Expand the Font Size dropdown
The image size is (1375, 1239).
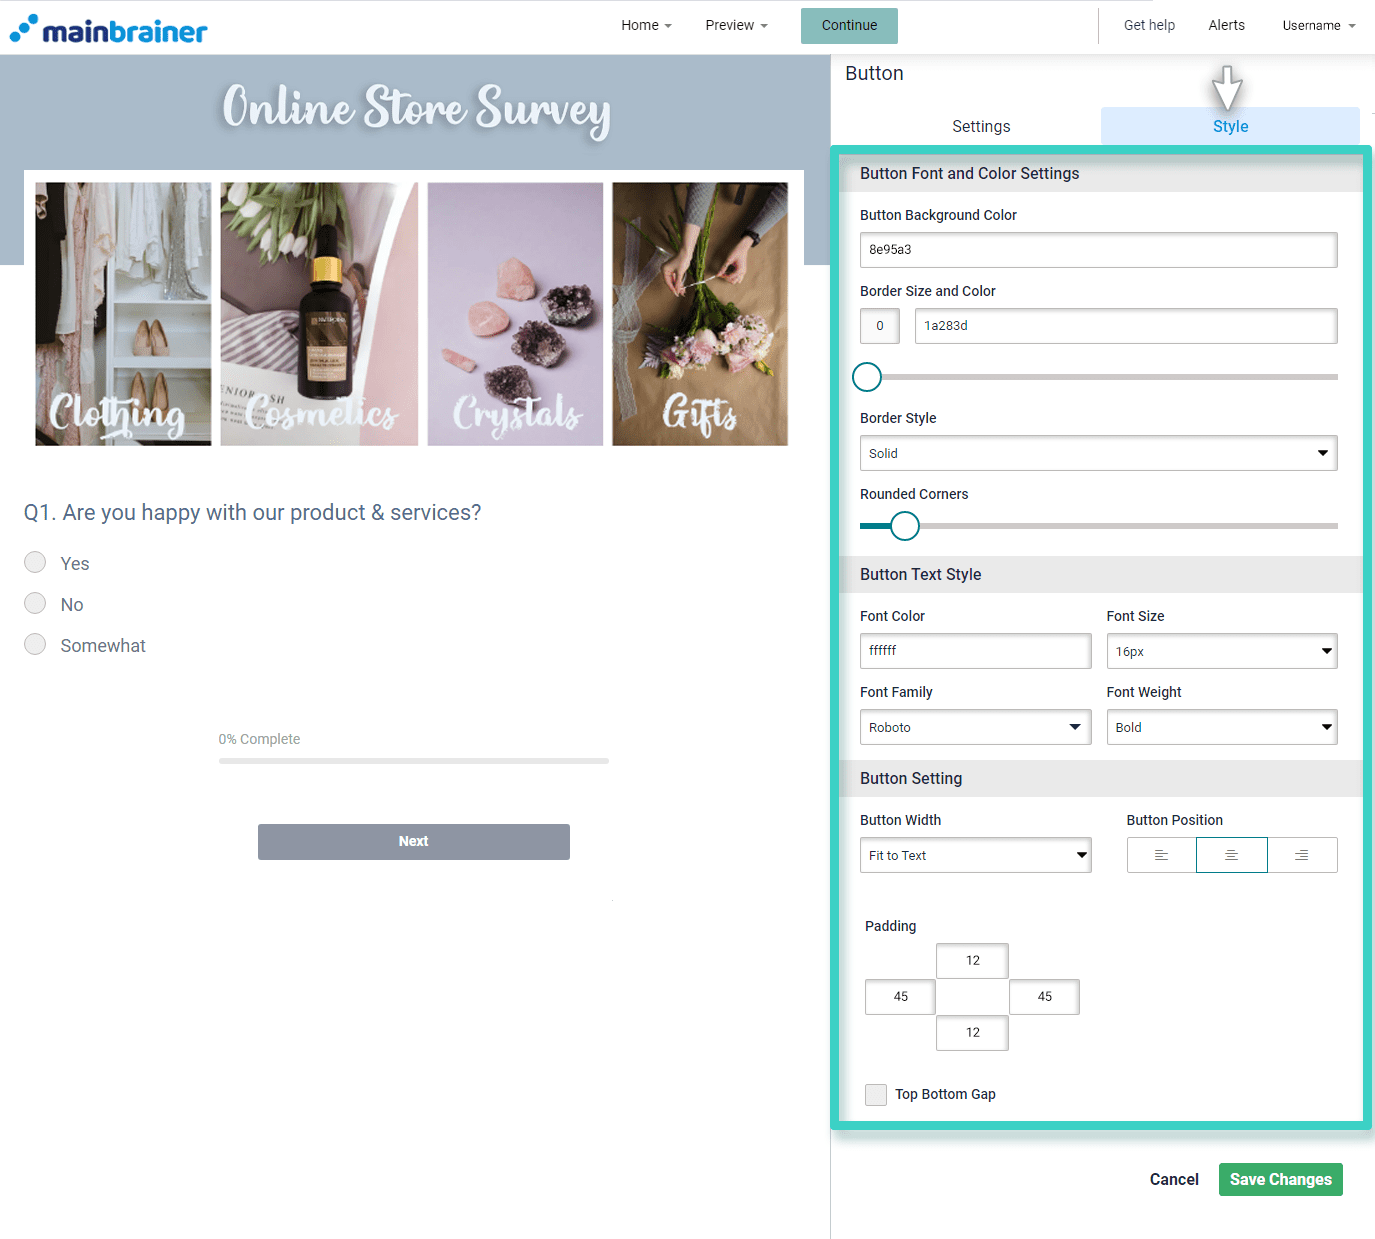(x=1221, y=651)
